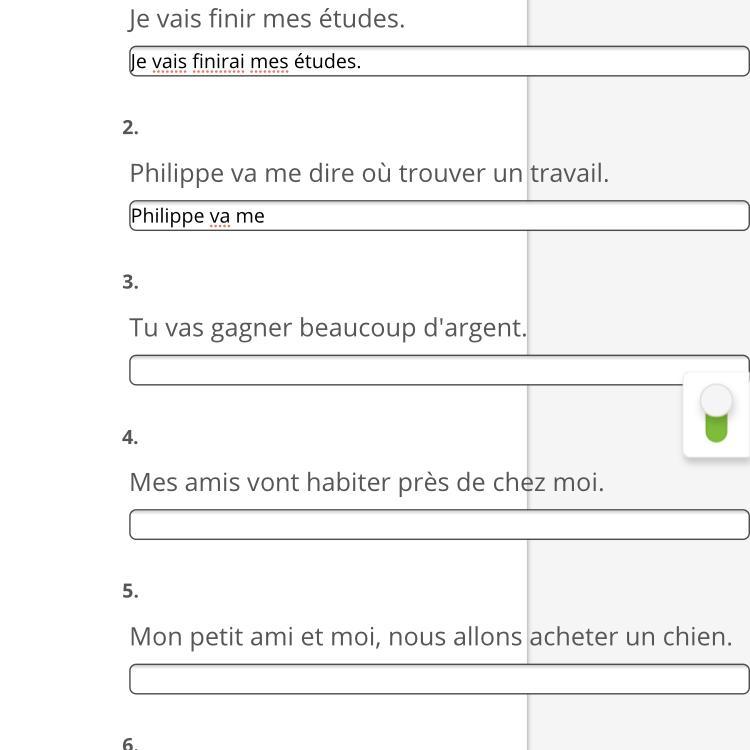The width and height of the screenshot is (750, 750).
Task: Place cursor on "études." in the first answer field
Action: [x=327, y=62]
